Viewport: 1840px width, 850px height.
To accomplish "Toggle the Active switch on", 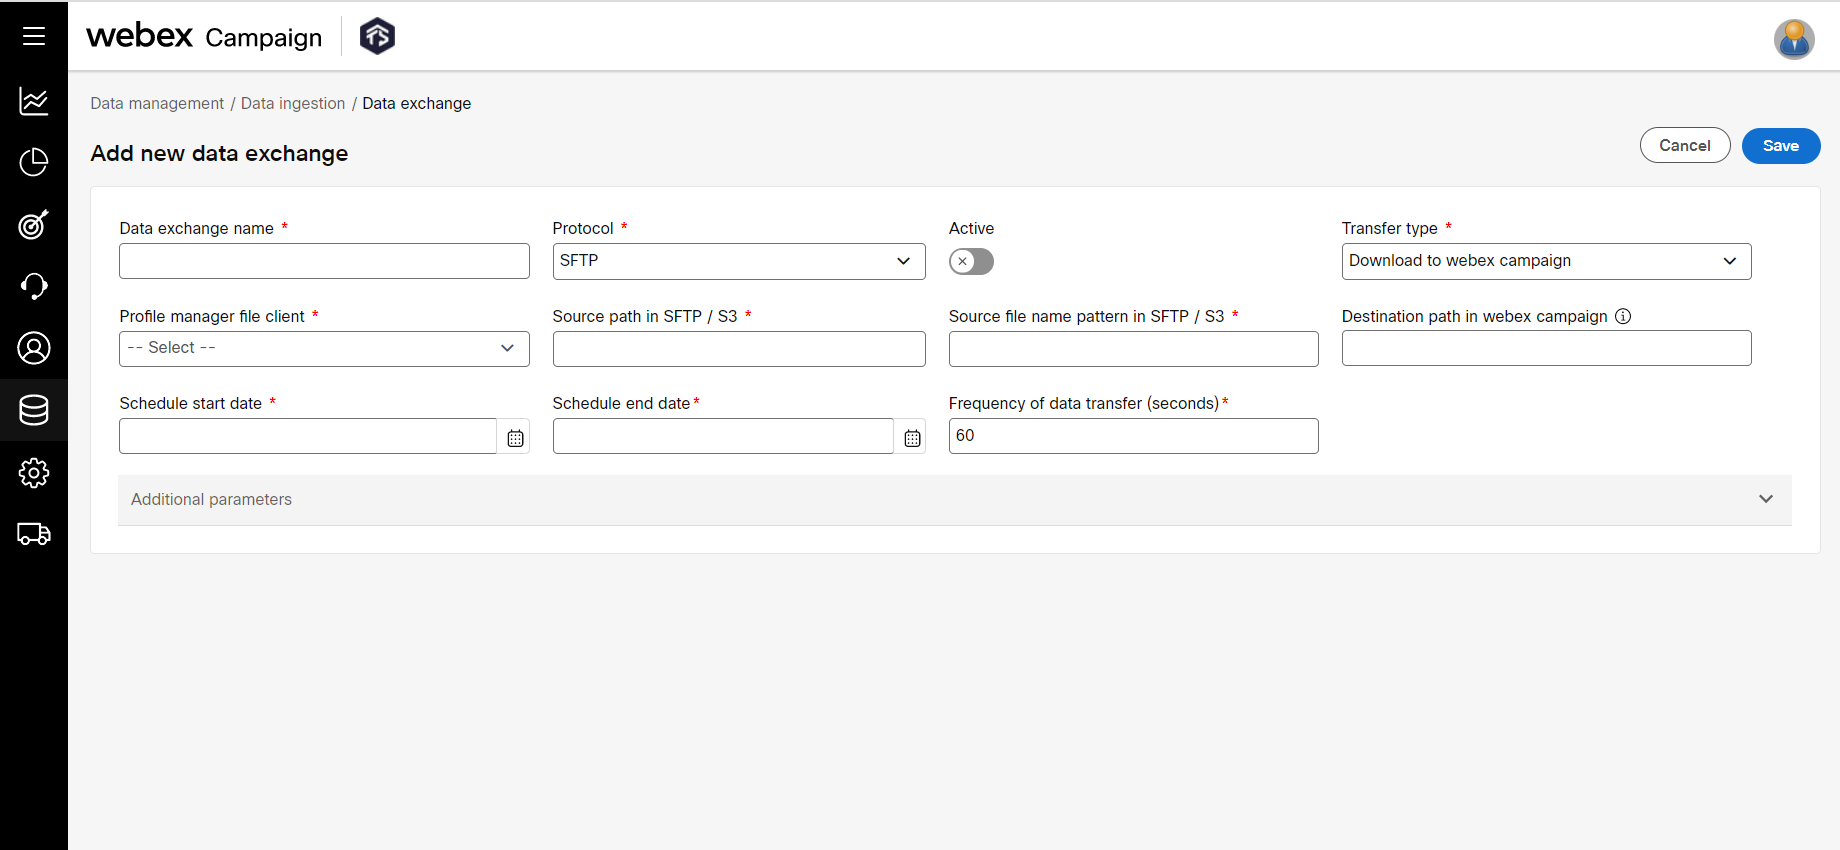I will [x=971, y=261].
